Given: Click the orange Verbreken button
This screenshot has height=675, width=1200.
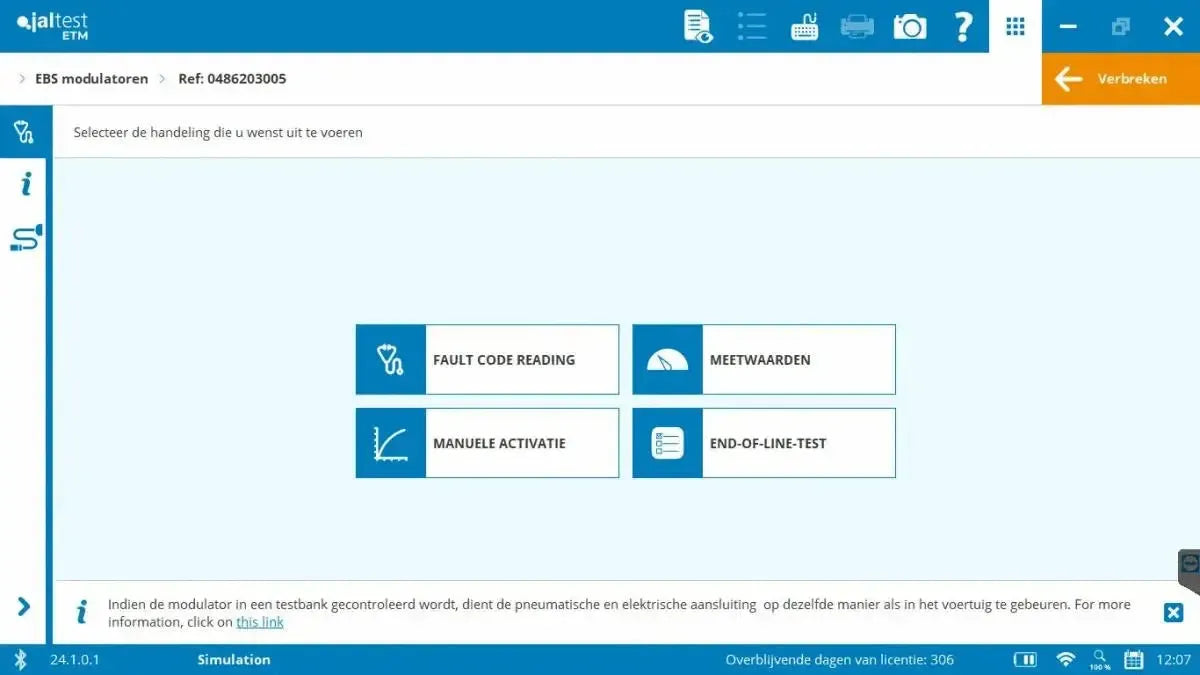Looking at the screenshot, I should coord(1120,79).
